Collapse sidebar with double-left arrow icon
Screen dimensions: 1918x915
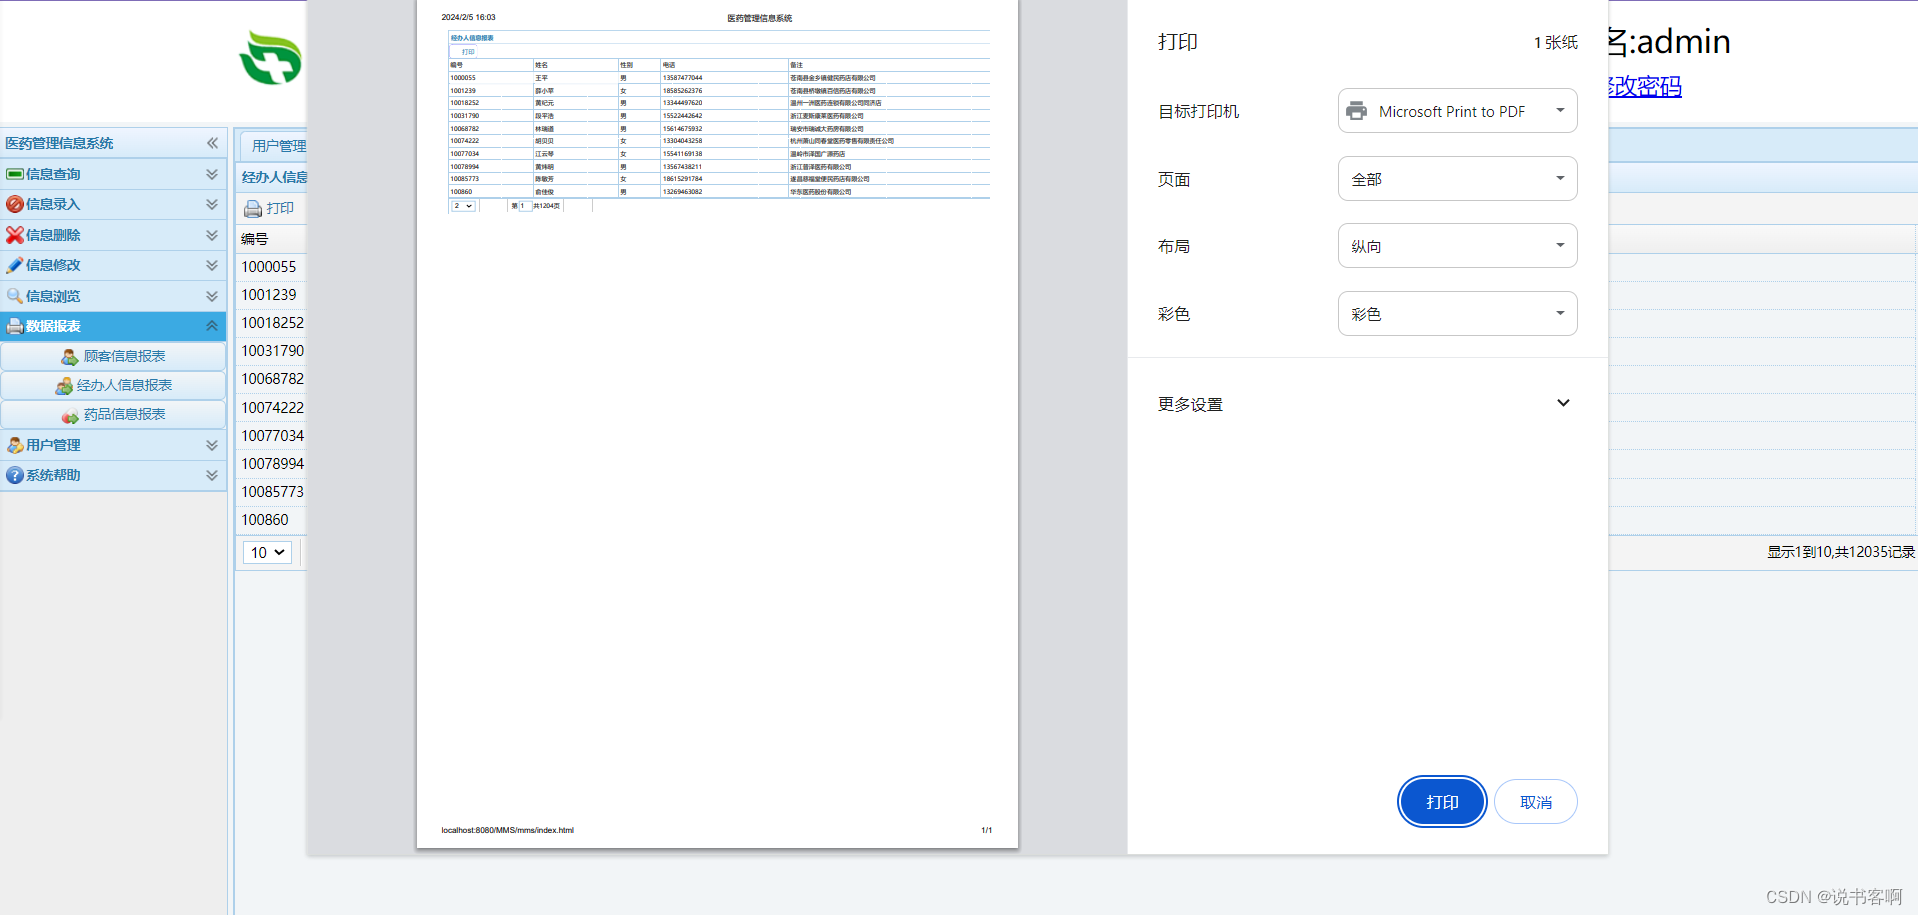pos(212,143)
